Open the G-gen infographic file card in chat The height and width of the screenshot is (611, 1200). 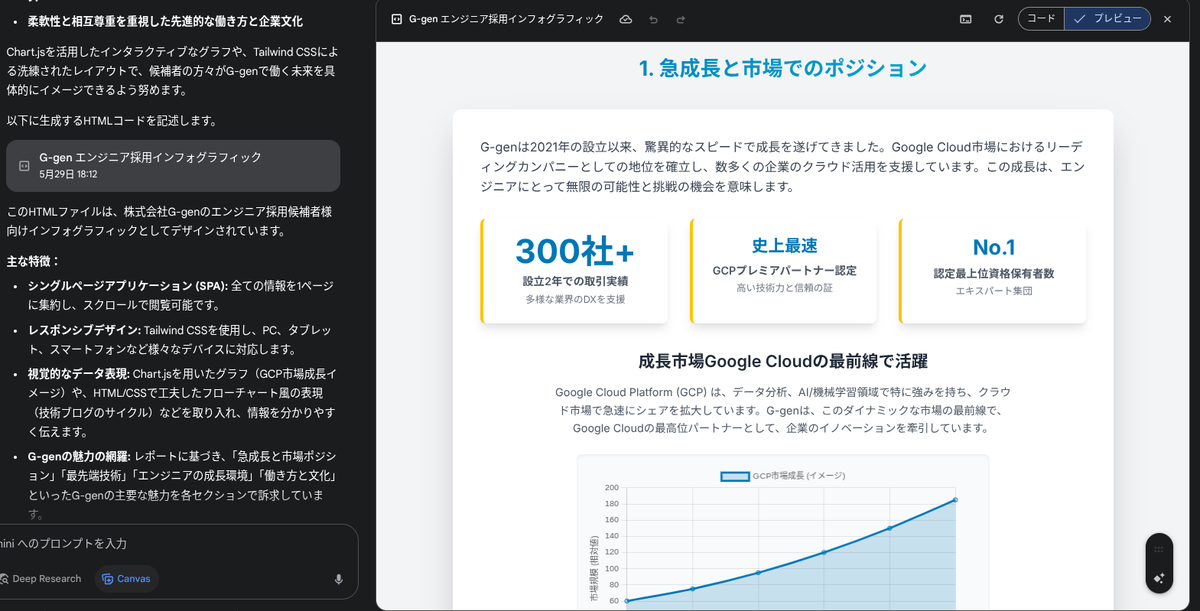[x=173, y=165]
